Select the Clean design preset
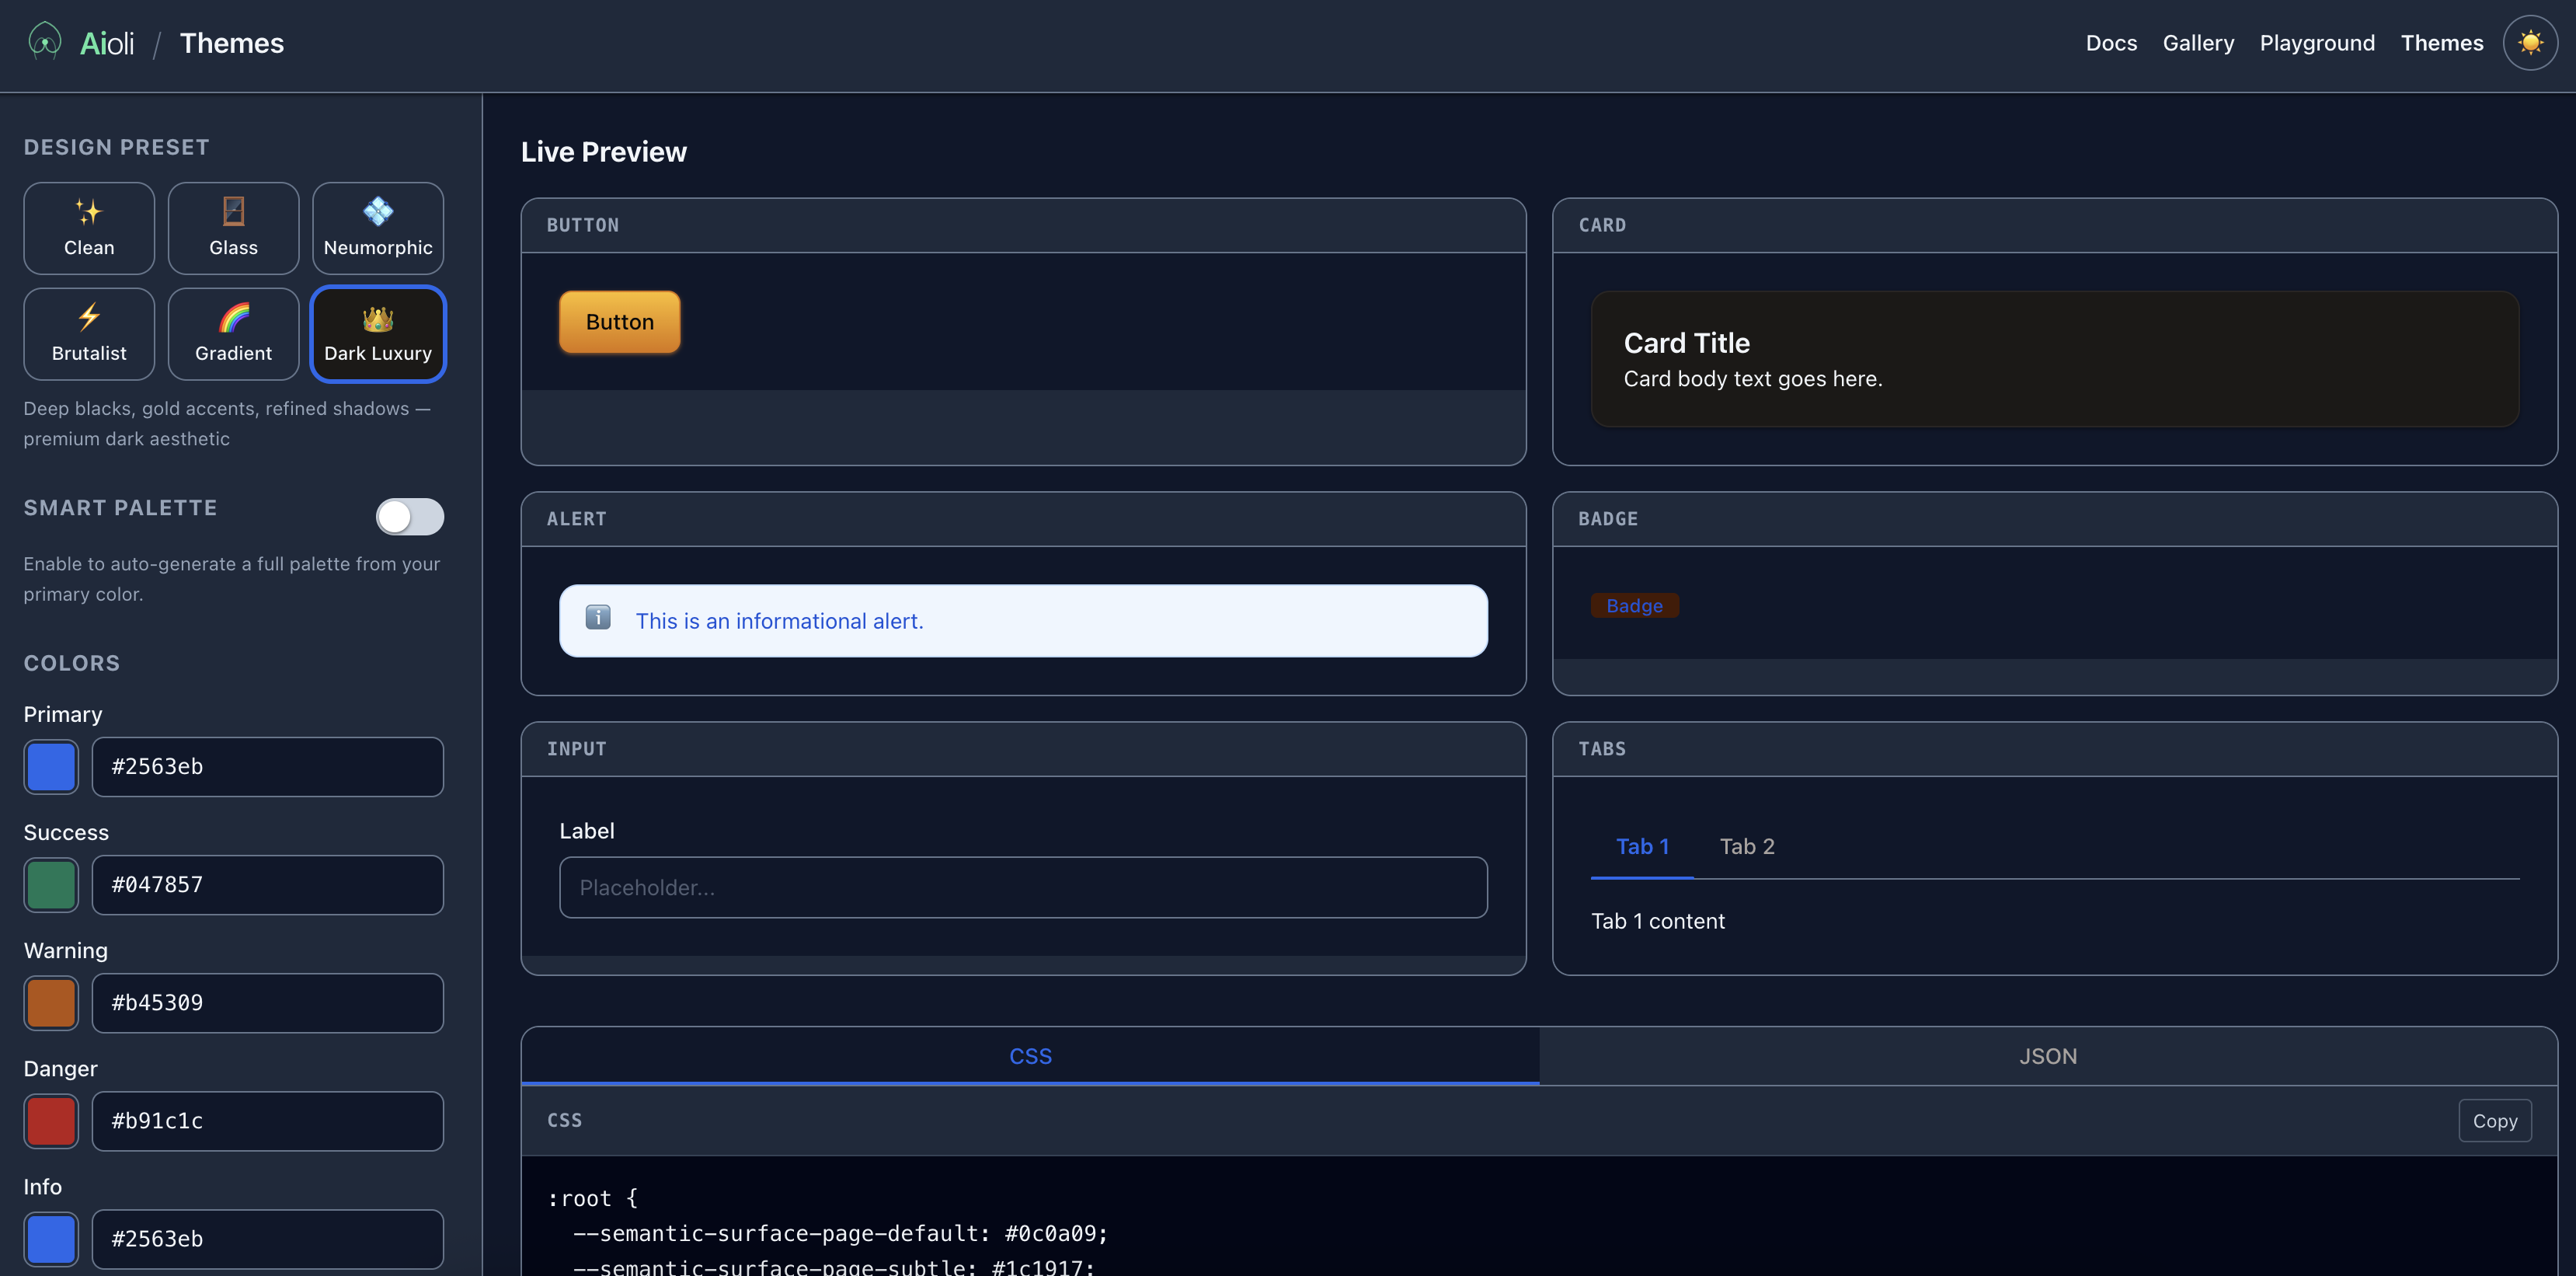2576x1276 pixels. point(88,228)
